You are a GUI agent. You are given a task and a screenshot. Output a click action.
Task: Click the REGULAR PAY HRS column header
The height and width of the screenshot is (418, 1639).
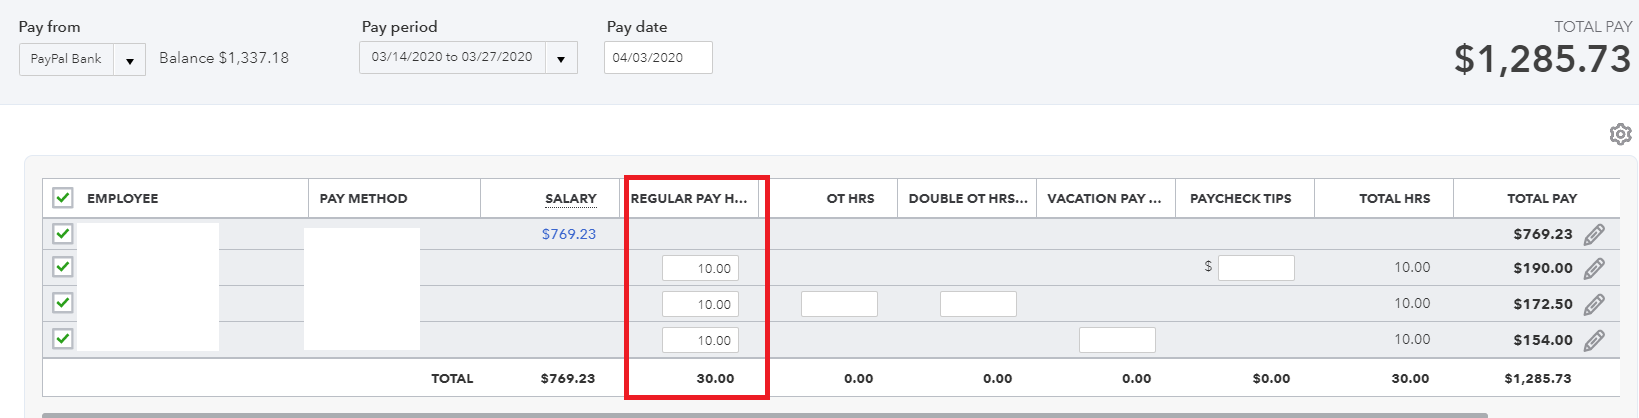tap(689, 198)
